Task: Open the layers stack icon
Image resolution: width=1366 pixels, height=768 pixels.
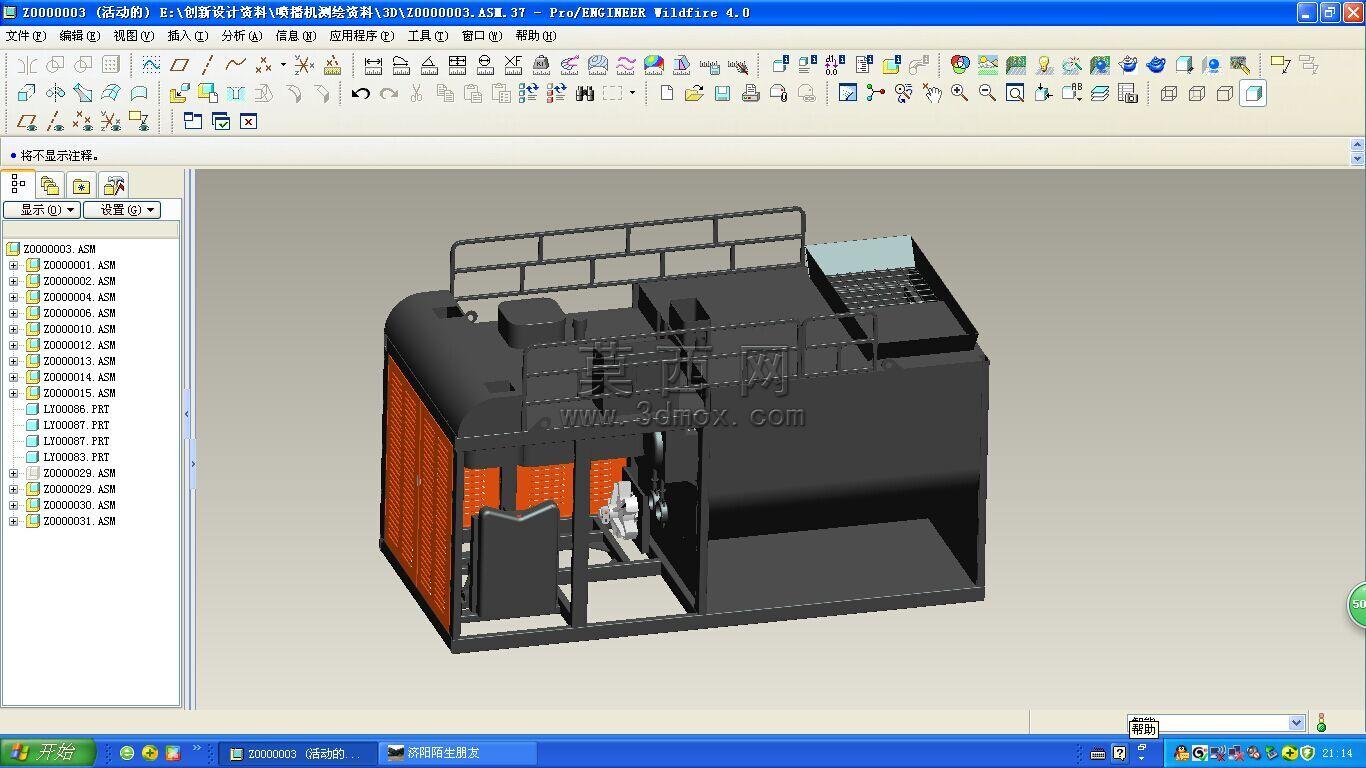Action: click(x=1099, y=93)
